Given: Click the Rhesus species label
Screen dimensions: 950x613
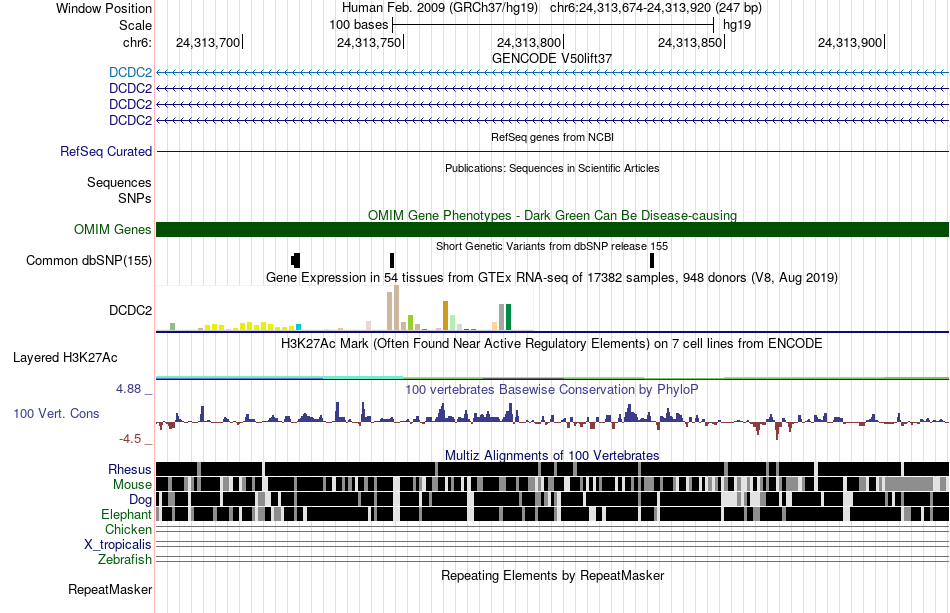Looking at the screenshot, I should (130, 469).
